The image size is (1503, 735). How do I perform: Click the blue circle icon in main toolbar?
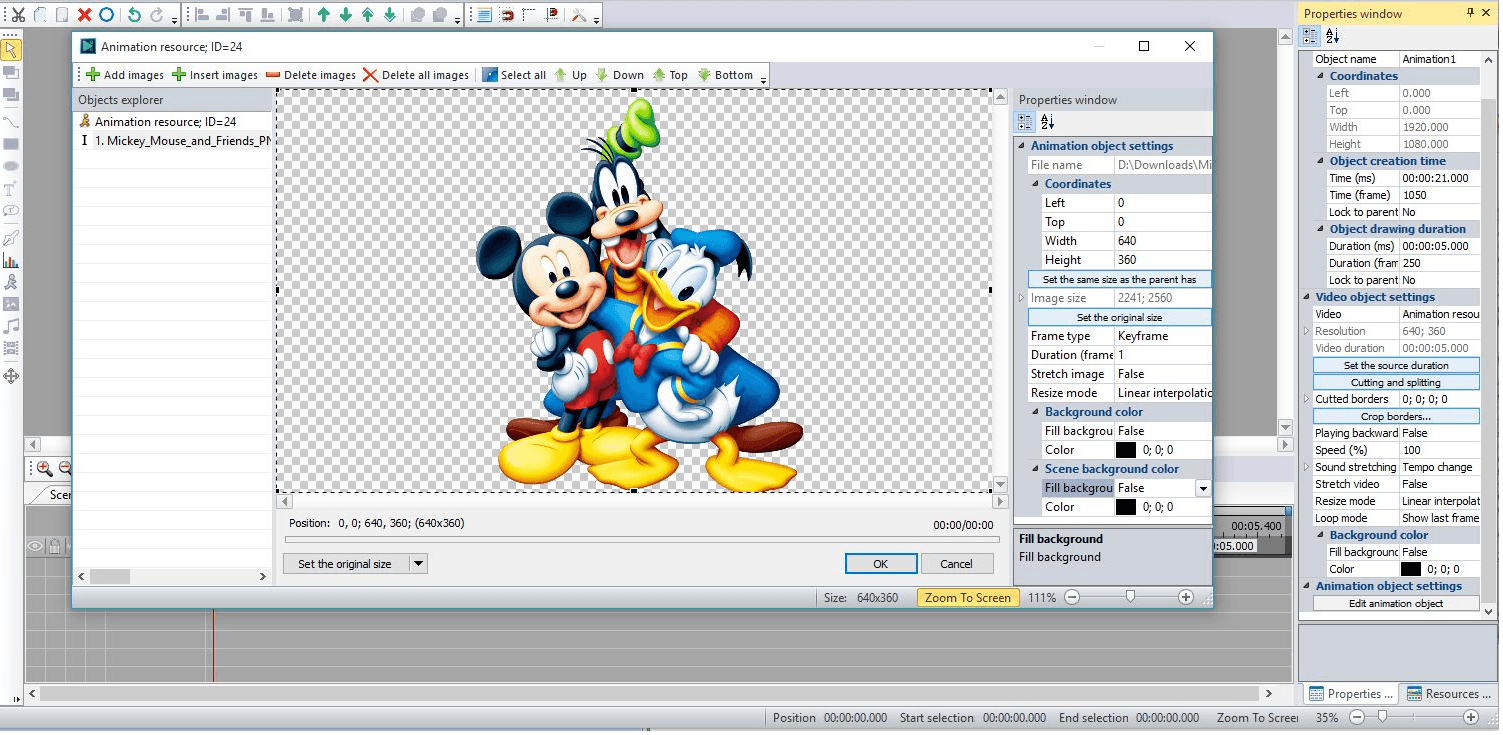106,15
